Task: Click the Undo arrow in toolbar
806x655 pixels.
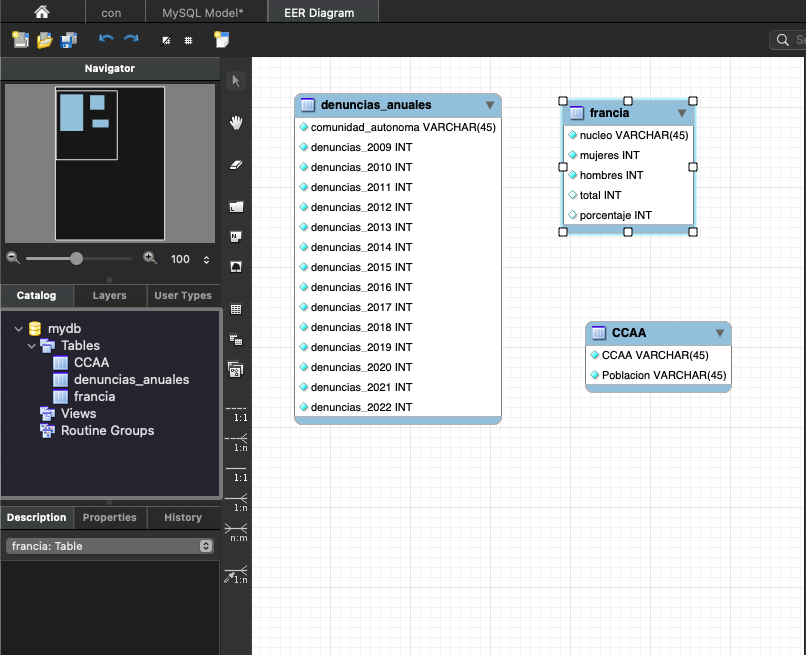Action: click(x=106, y=40)
